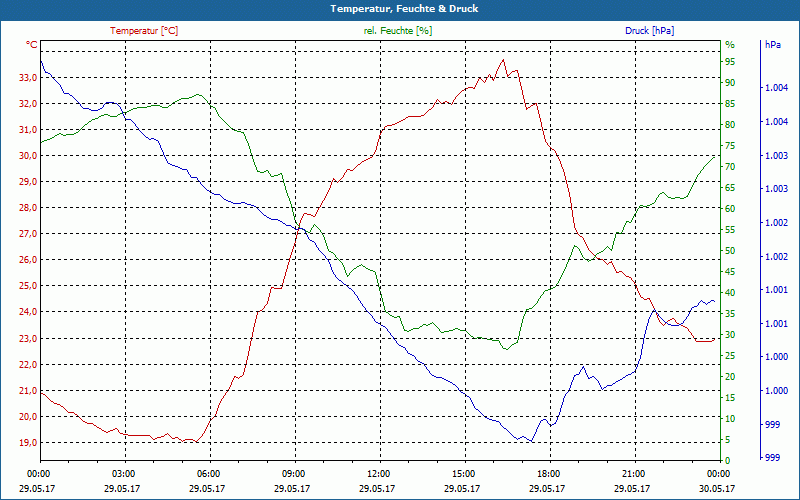This screenshot has width=800, height=500.
Task: Click the chart title 'Temperatur, Feuchte & Druck'
Action: (404, 9)
